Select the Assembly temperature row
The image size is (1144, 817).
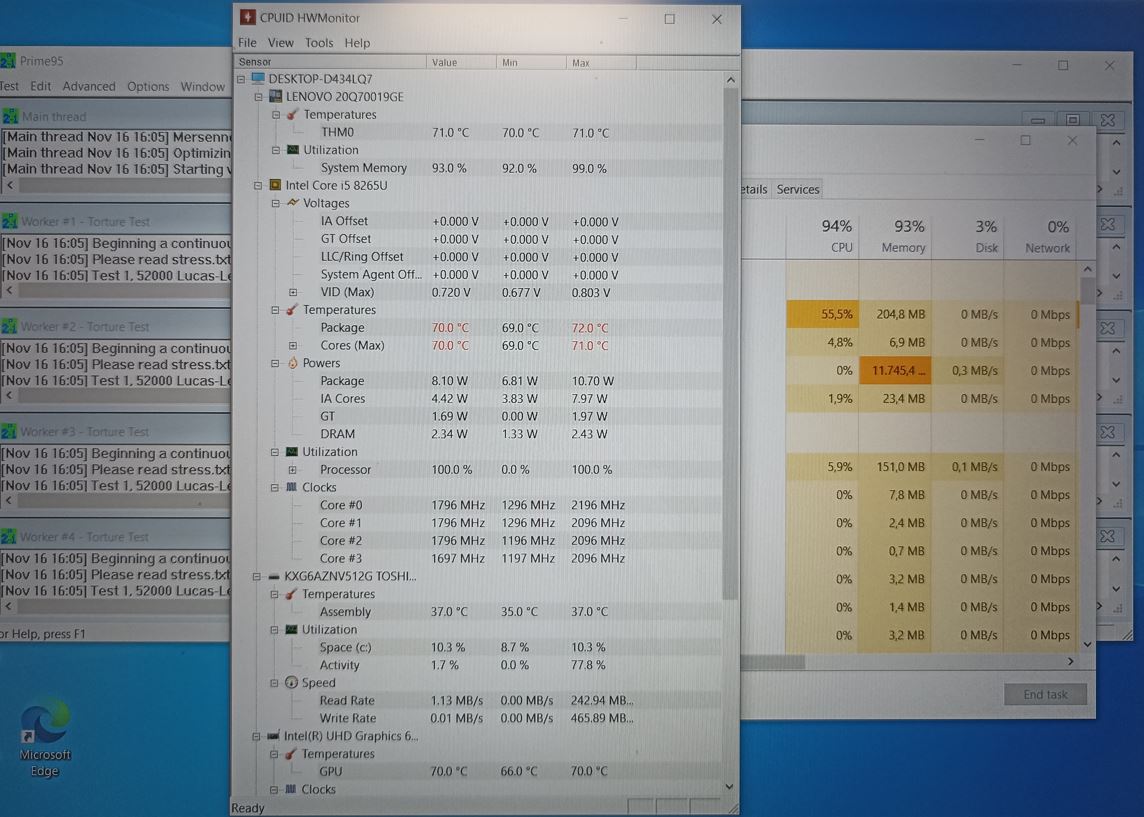pos(478,612)
